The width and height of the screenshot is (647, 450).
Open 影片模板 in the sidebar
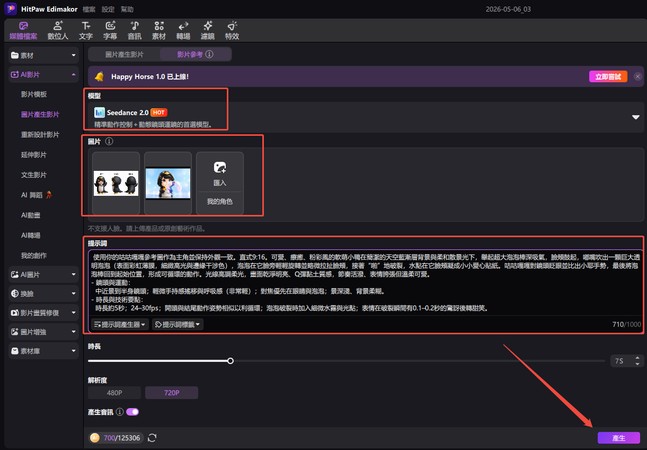[x=34, y=94]
